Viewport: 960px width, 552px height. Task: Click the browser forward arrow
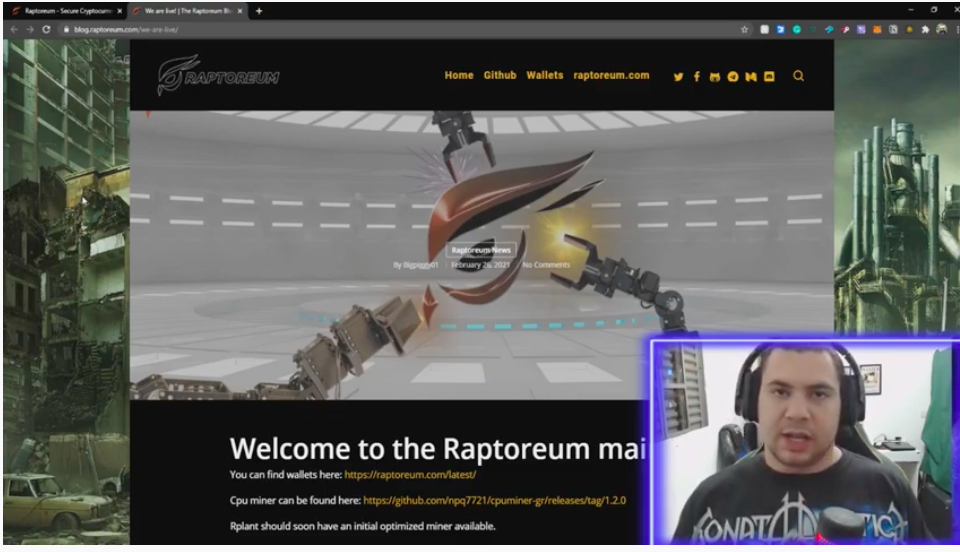click(x=30, y=29)
